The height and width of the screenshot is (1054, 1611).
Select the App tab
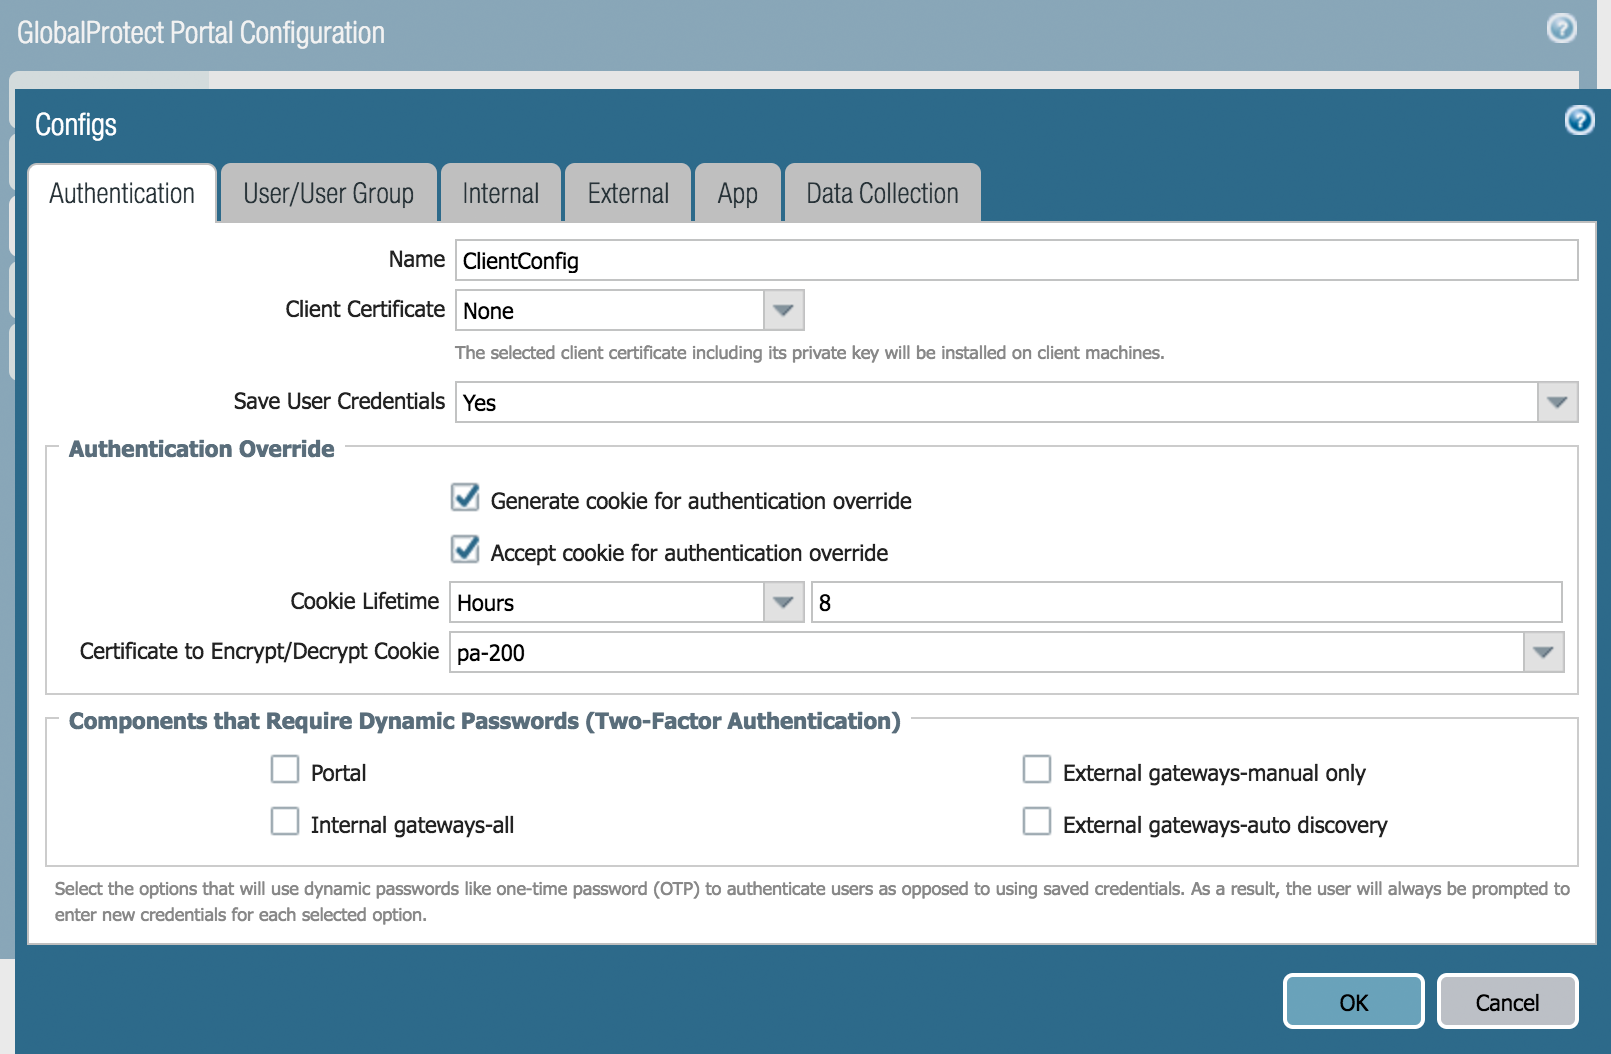738,192
